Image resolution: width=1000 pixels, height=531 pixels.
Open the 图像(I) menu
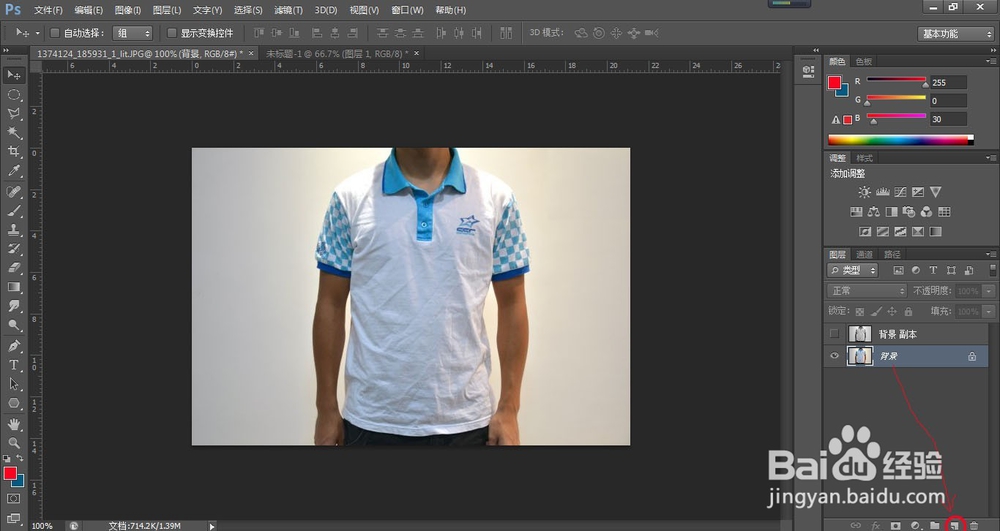[128, 10]
